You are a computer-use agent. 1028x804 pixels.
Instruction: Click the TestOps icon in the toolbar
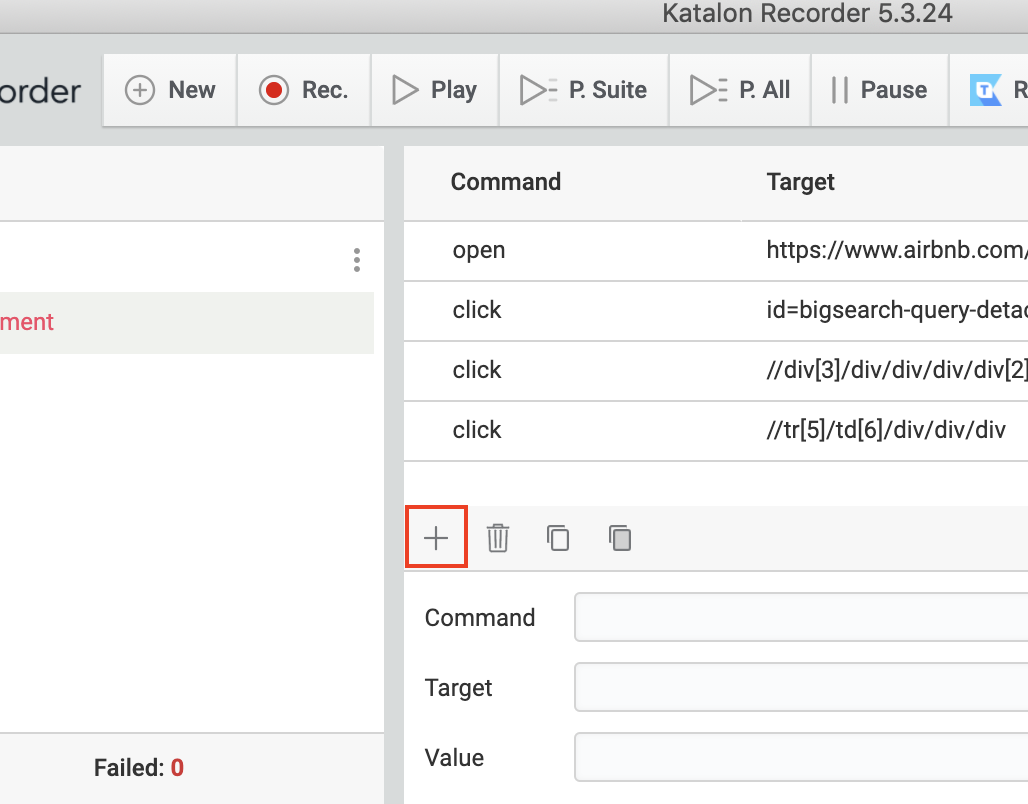985,90
